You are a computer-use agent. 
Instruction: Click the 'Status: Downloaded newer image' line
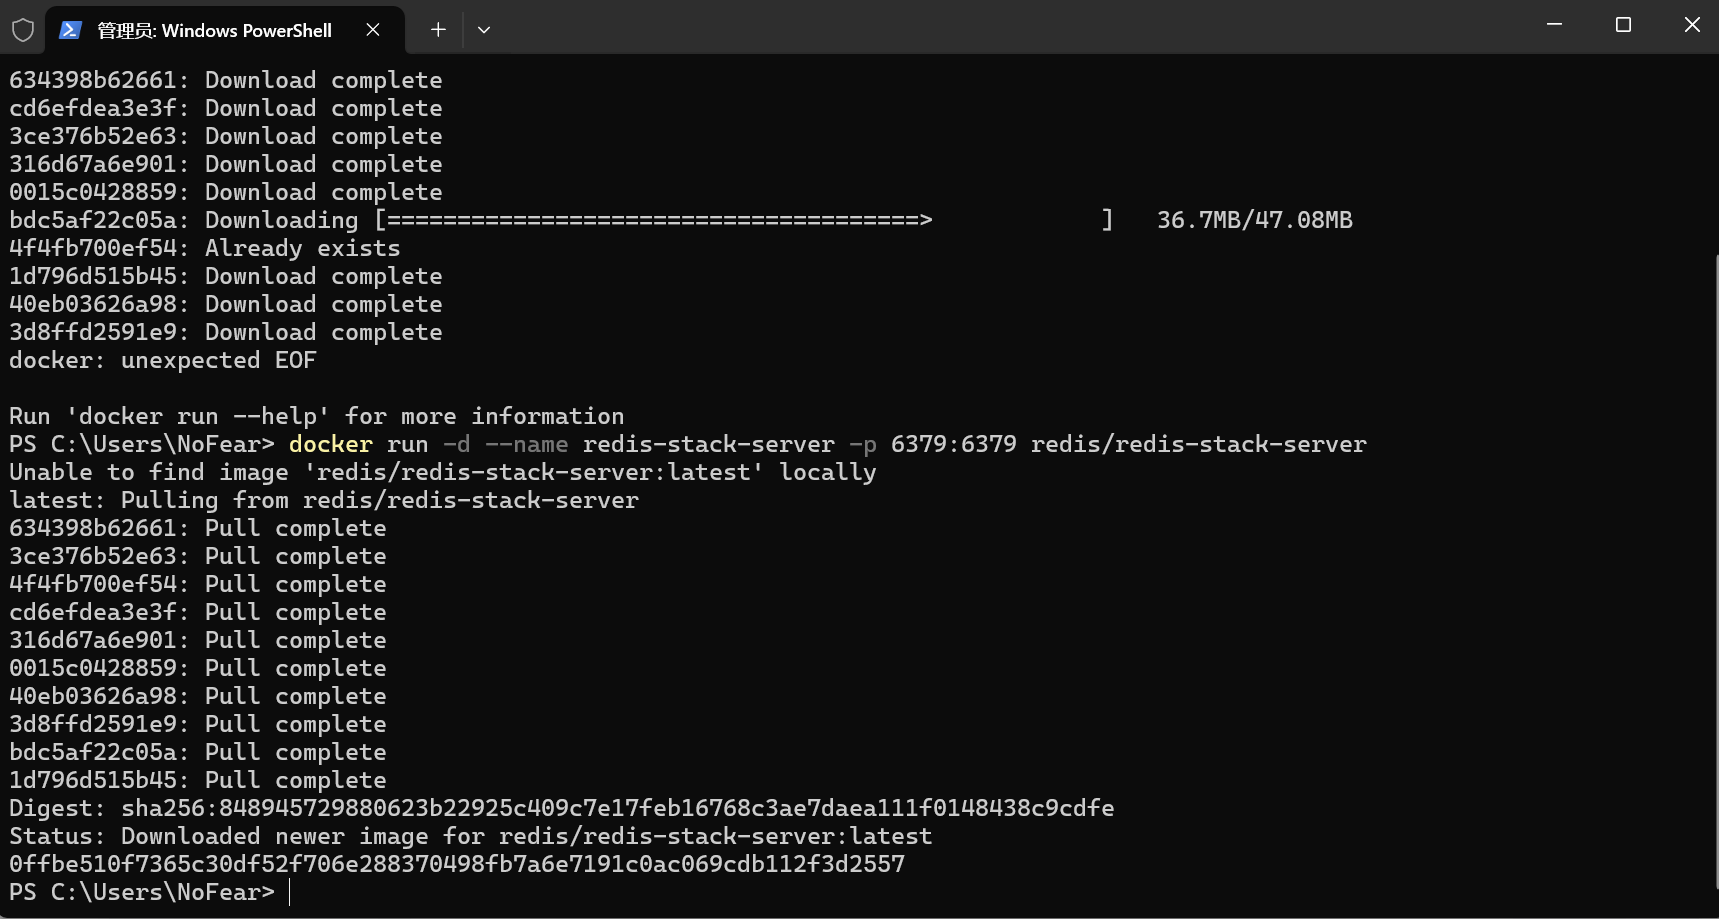point(470,836)
